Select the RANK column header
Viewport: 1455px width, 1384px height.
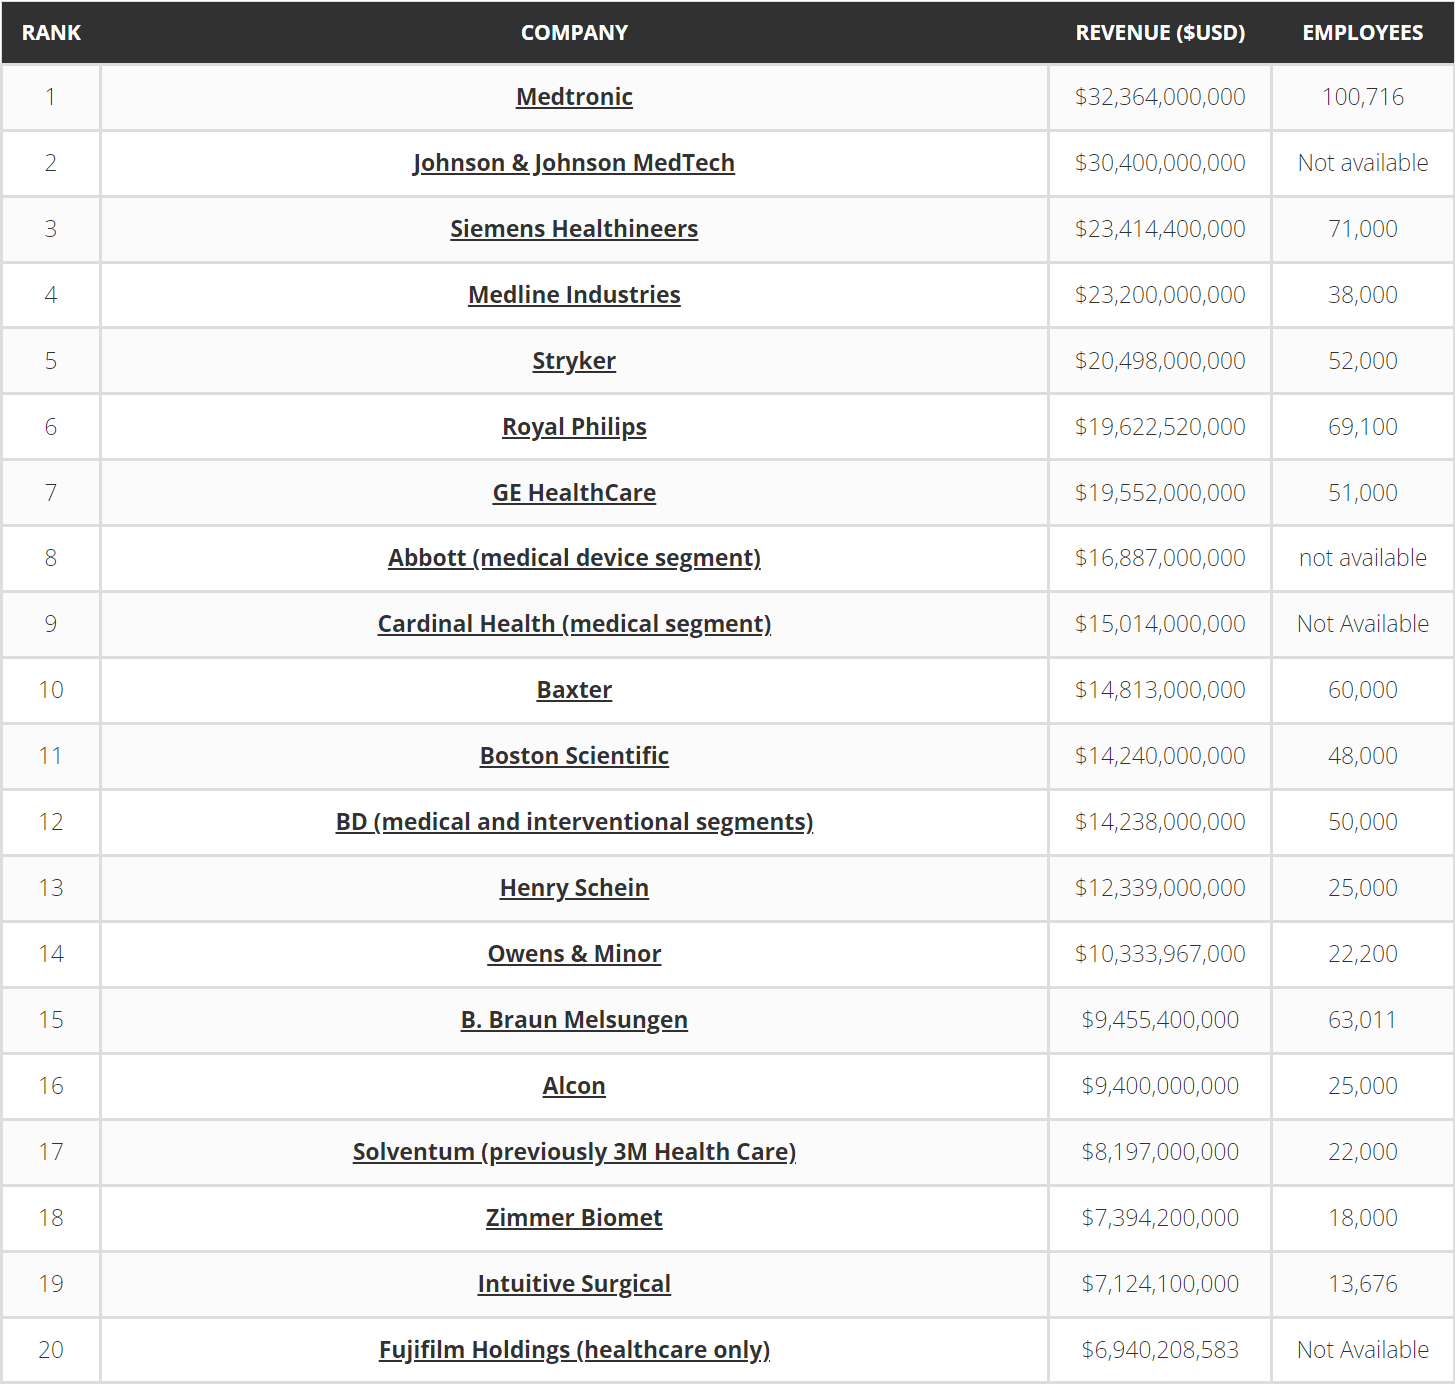pyautogui.click(x=51, y=33)
